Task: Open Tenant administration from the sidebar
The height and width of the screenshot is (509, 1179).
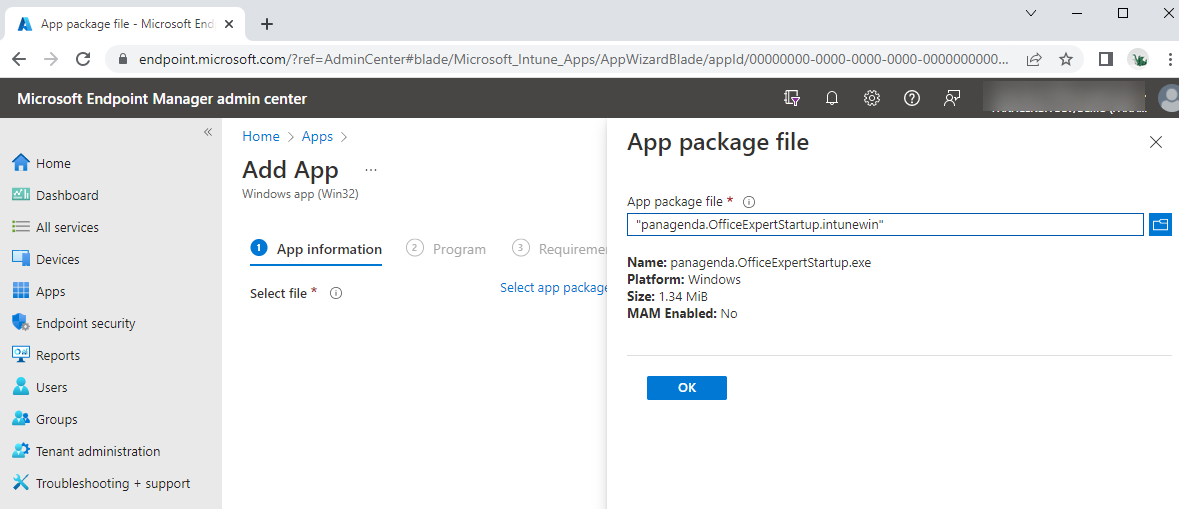Action: (x=97, y=452)
